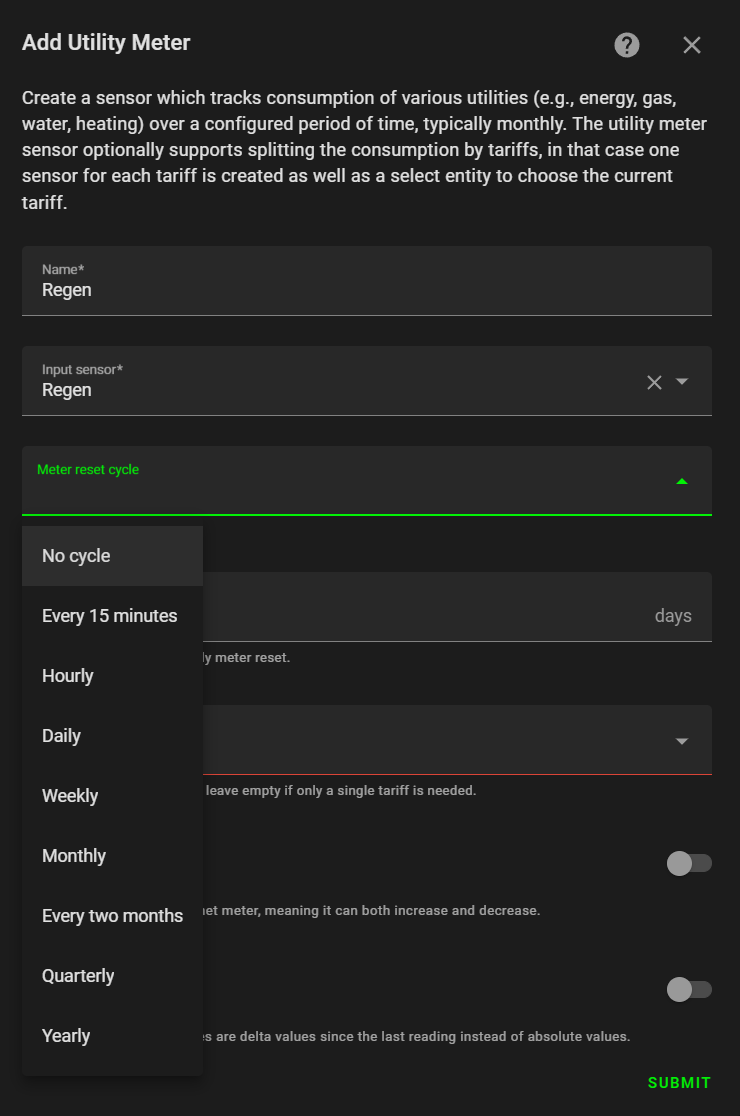Collapse the Meter reset cycle dropdown arrow
This screenshot has height=1116, width=740.
(682, 482)
